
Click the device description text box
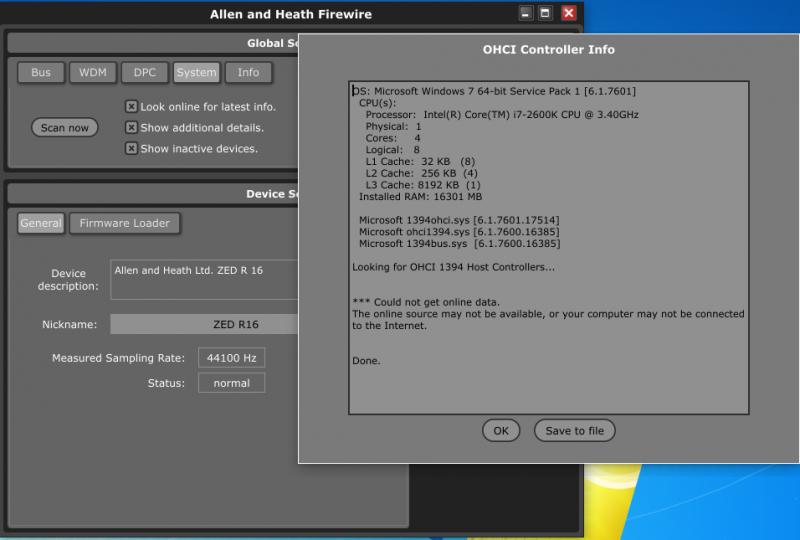point(204,280)
